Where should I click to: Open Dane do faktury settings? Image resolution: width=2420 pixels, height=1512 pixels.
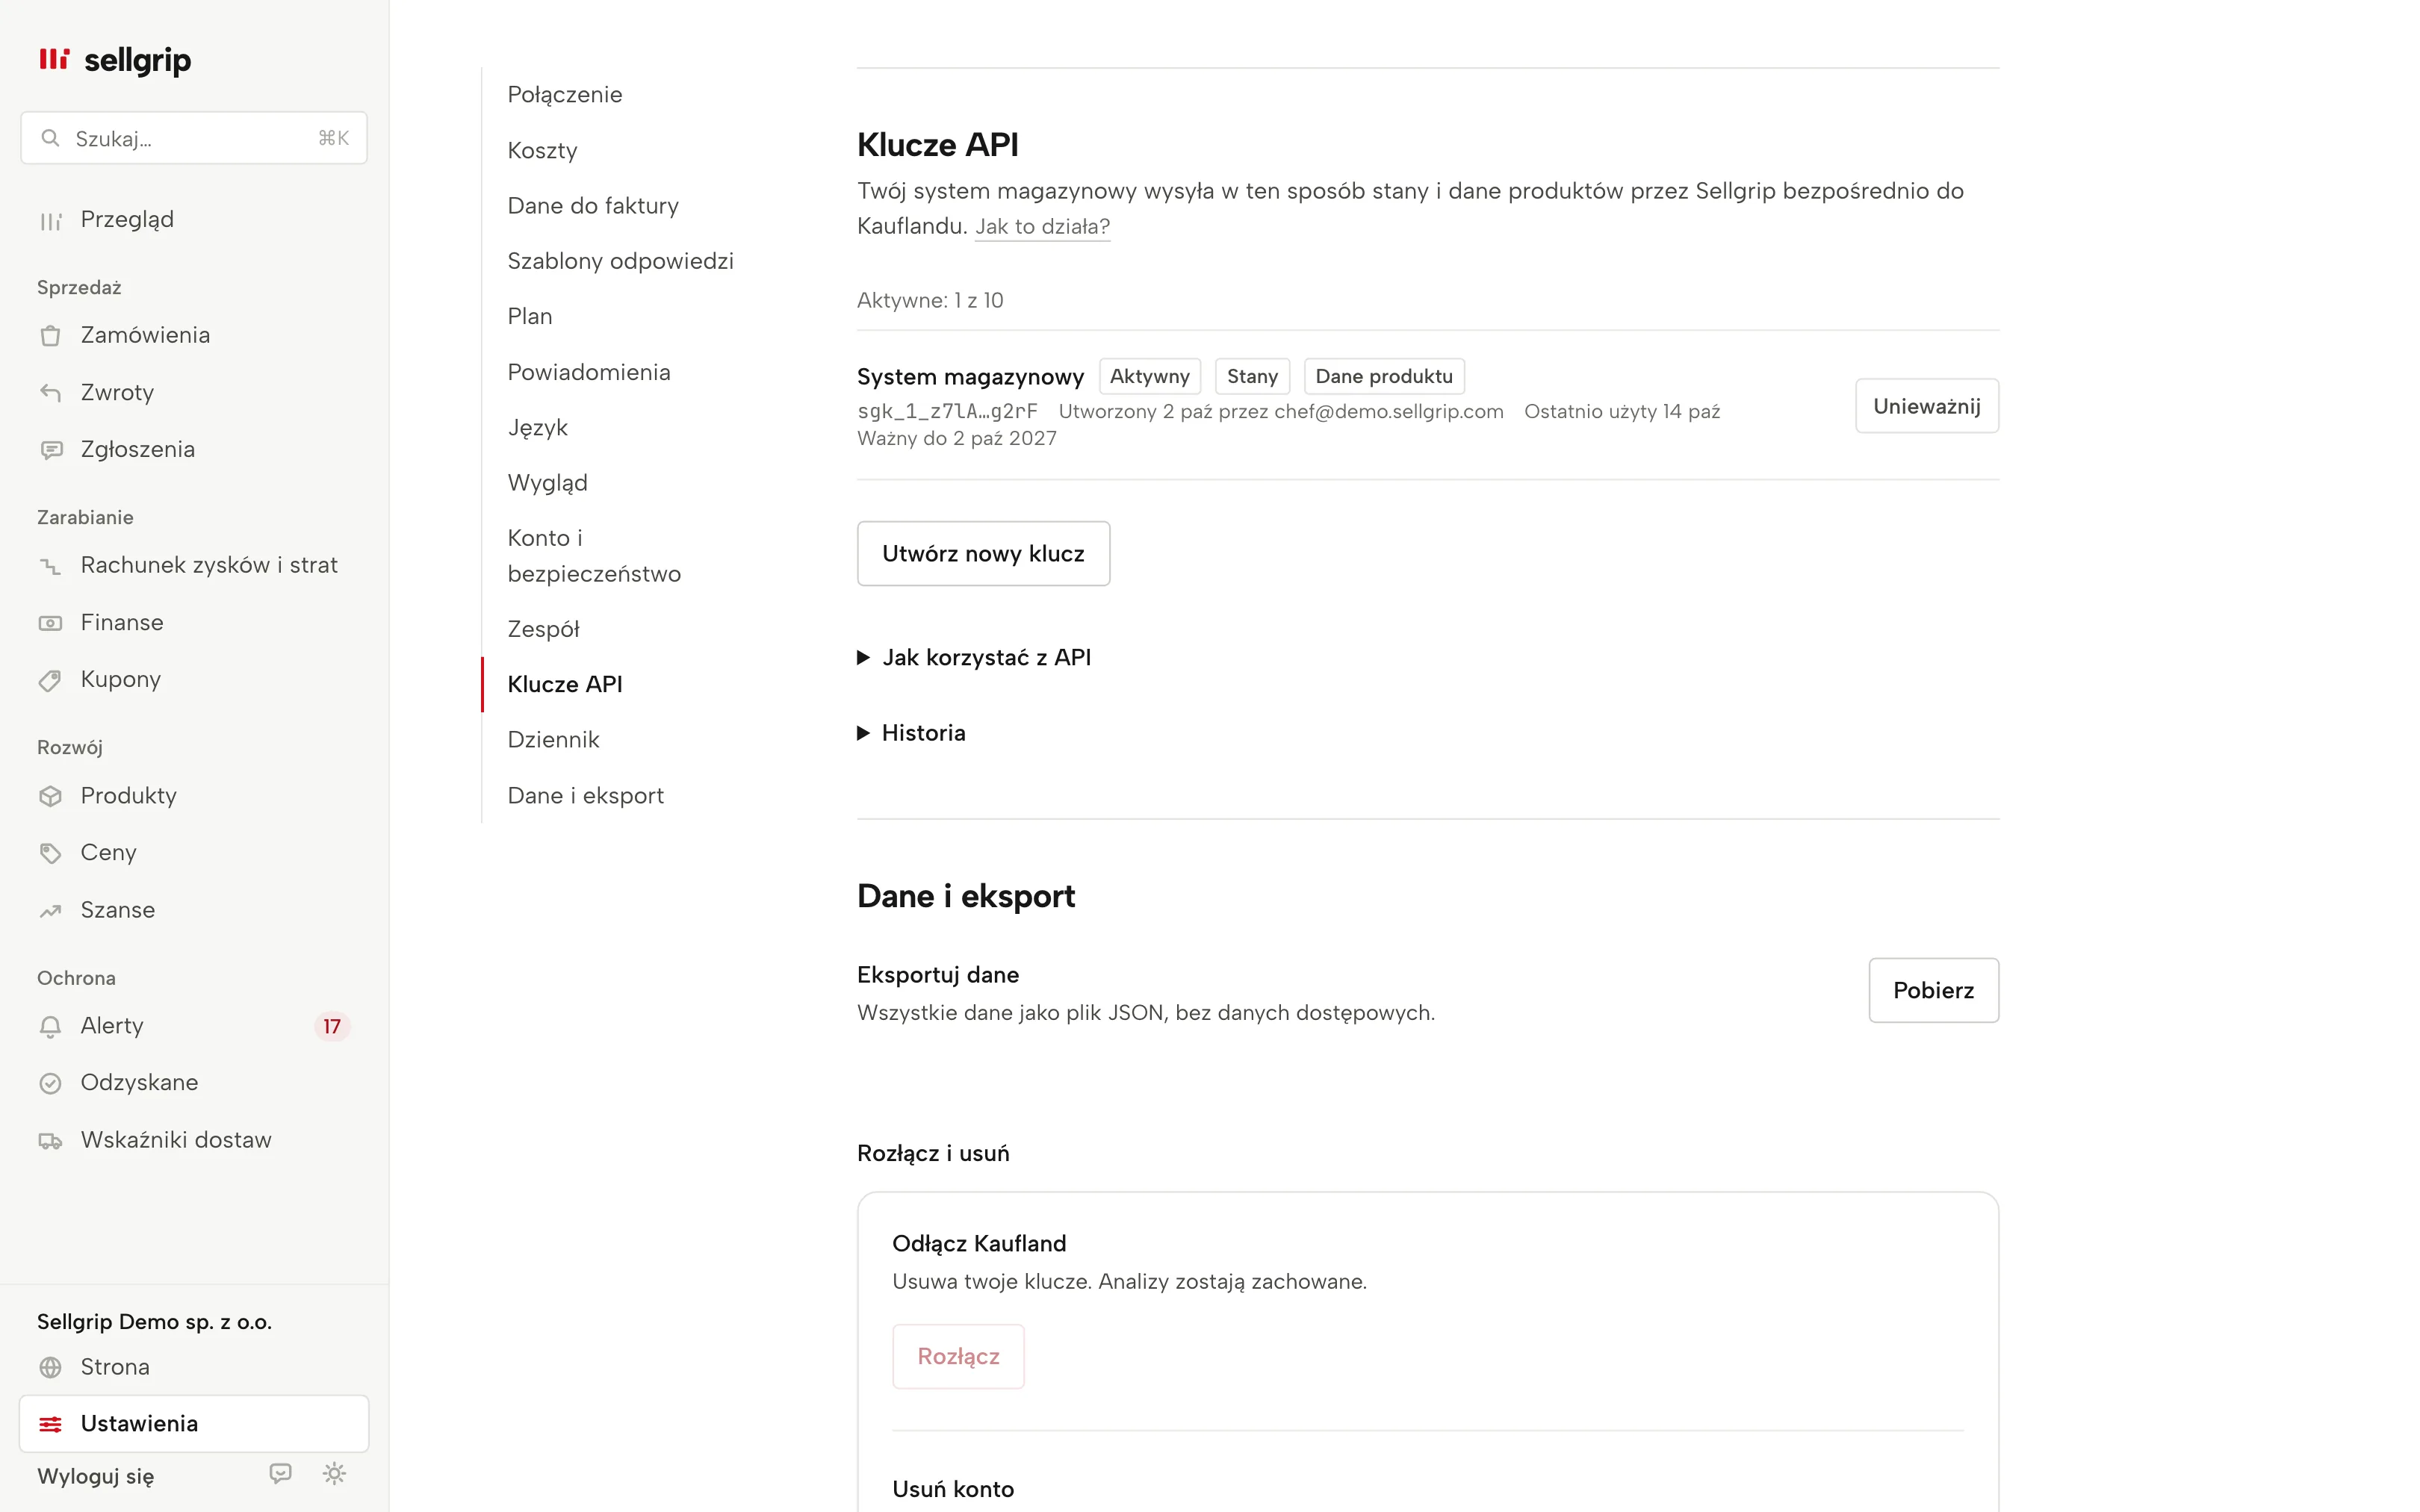tap(593, 205)
